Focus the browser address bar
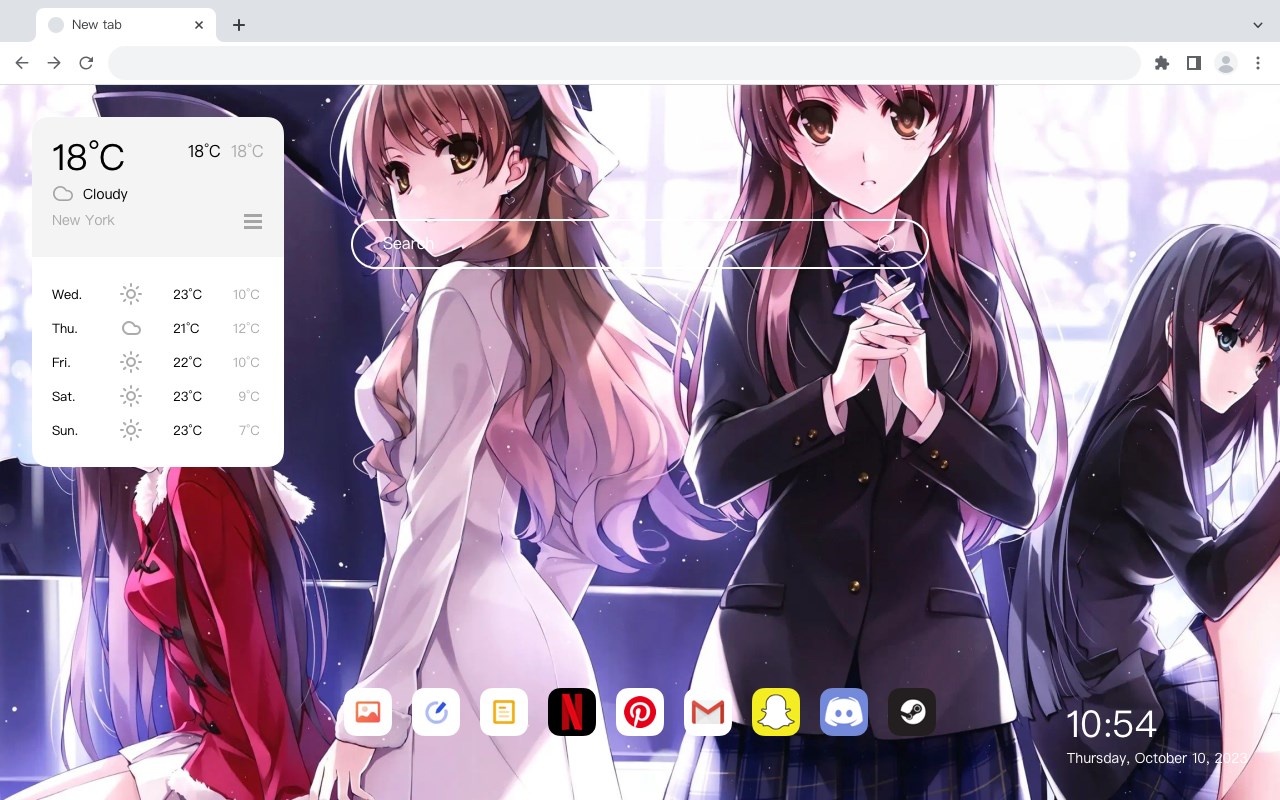The height and width of the screenshot is (800, 1280). click(624, 63)
